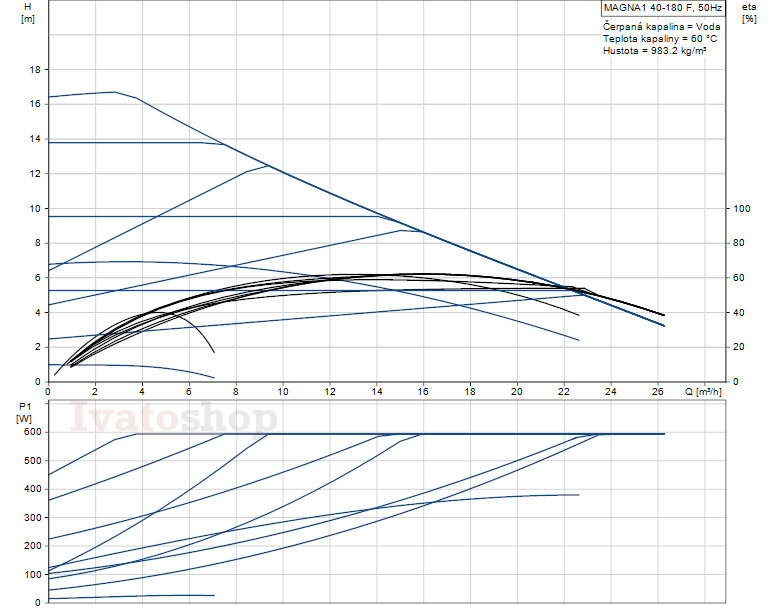Click the 100 tick on the eta axis
This screenshot has width=774, height=611.
point(742,209)
